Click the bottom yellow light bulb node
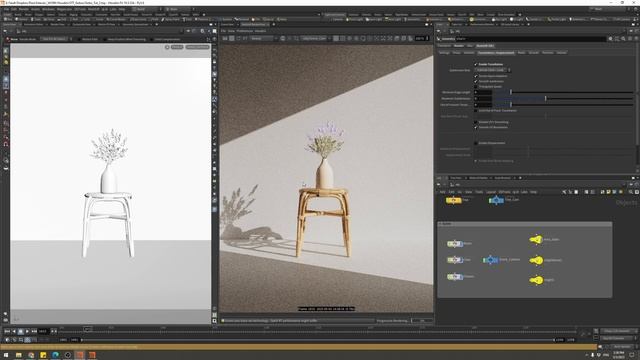The width and height of the screenshot is (640, 360). pyautogui.click(x=536, y=280)
